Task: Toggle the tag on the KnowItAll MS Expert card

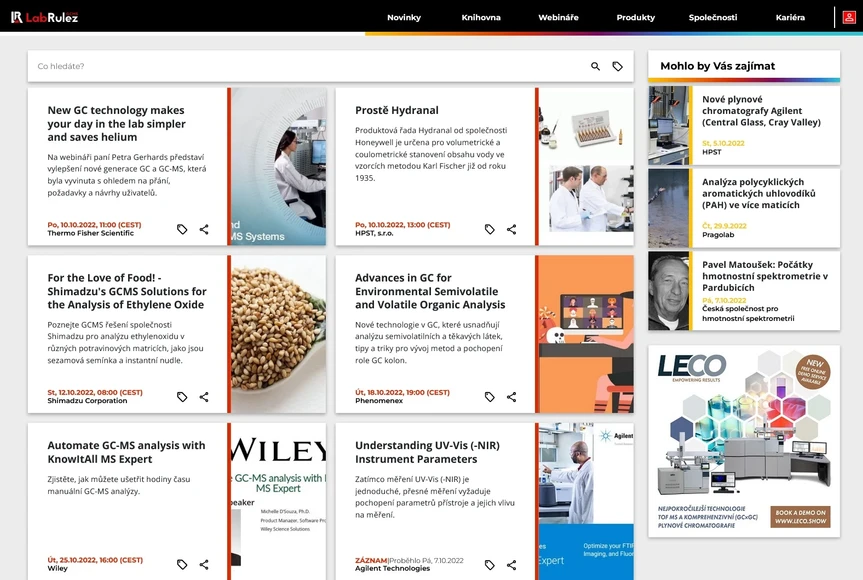Action: pos(182,565)
